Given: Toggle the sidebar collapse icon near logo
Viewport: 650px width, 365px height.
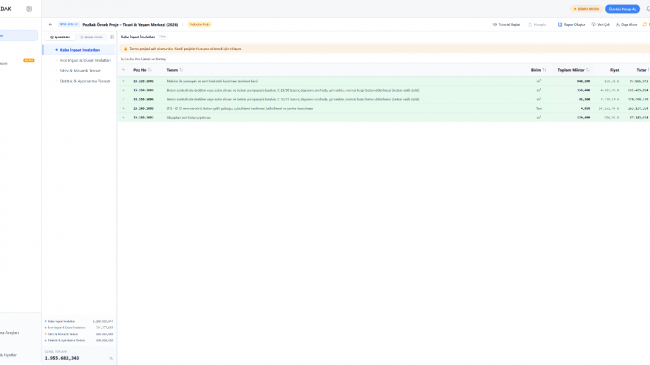Looking at the screenshot, I should click(x=29, y=9).
